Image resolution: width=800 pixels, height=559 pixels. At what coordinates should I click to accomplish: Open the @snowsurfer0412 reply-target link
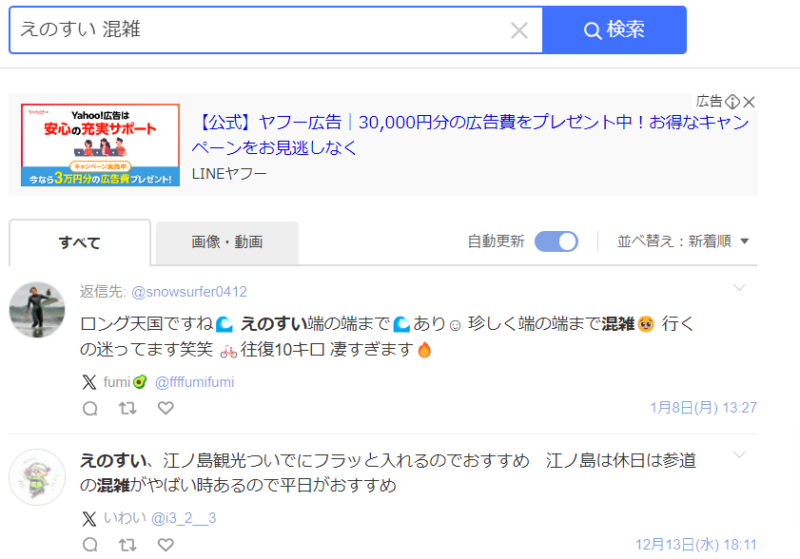click(x=189, y=292)
